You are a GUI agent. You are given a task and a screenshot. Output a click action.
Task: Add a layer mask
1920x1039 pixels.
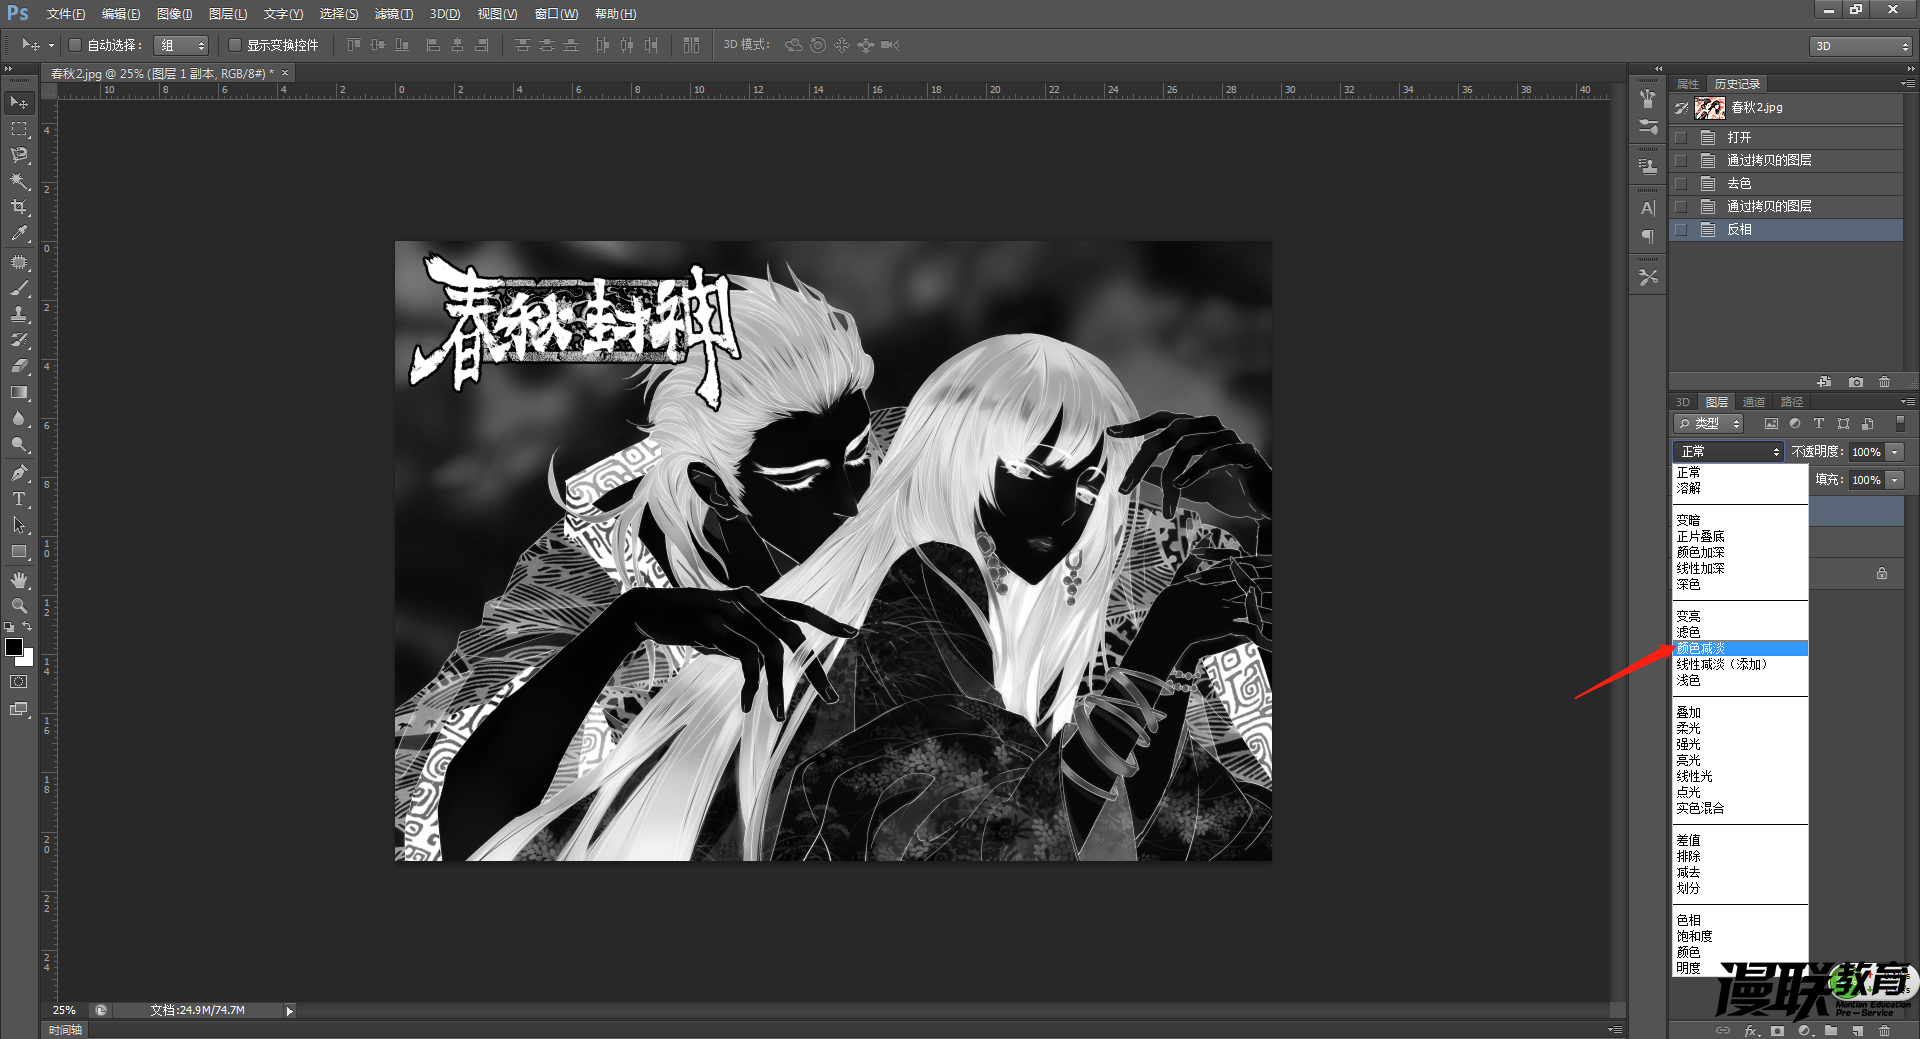coord(1777,1030)
